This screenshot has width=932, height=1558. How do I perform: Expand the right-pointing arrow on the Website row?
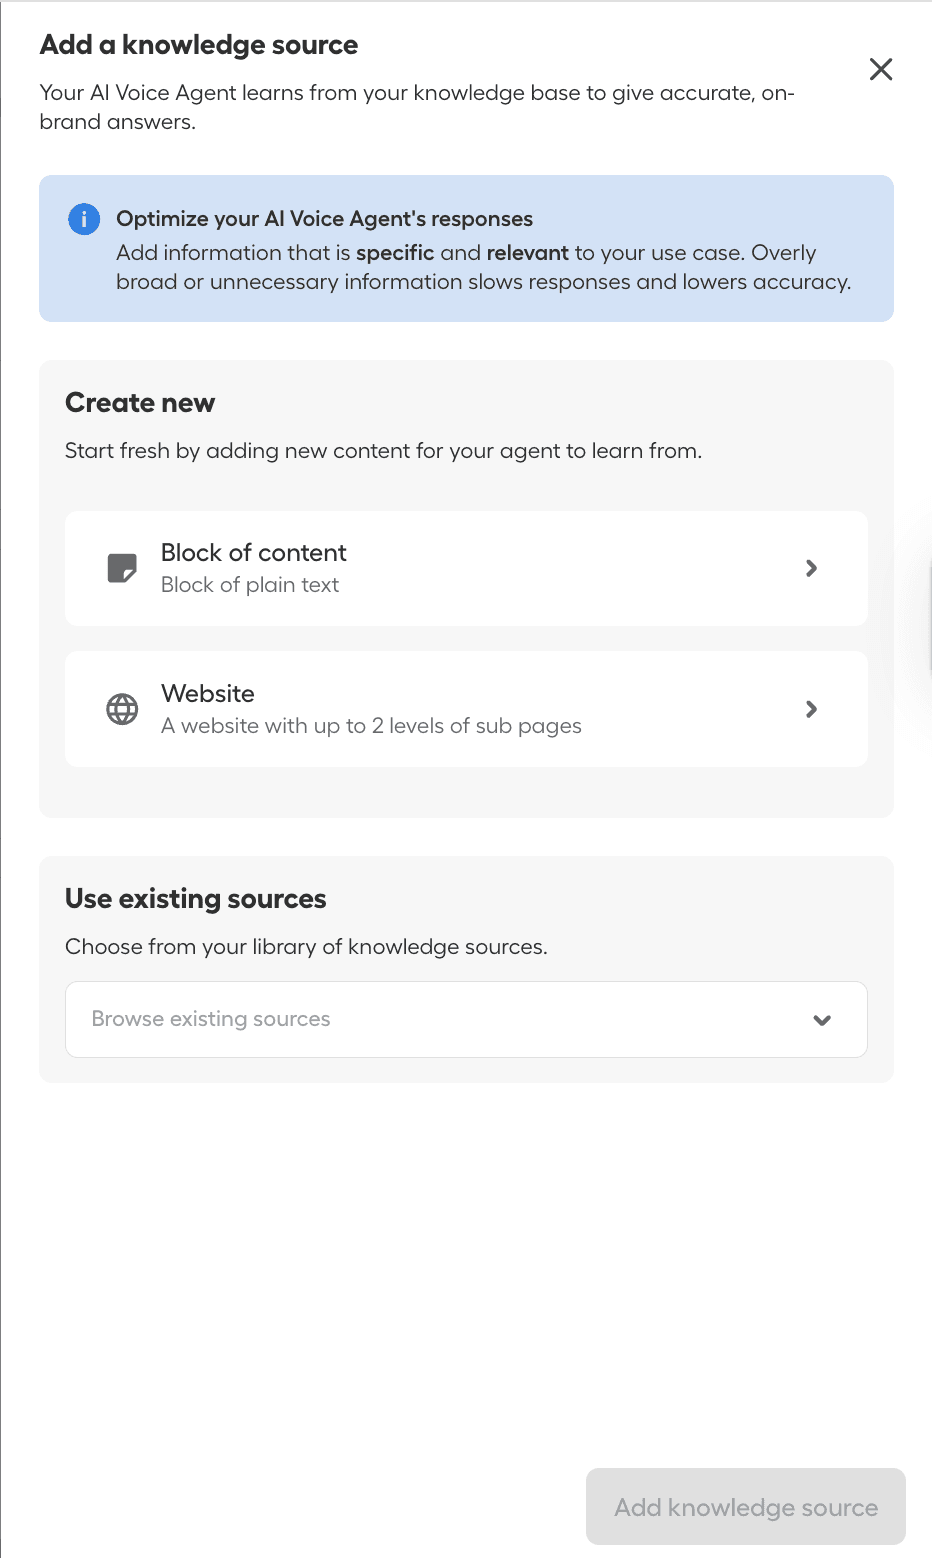tap(812, 709)
